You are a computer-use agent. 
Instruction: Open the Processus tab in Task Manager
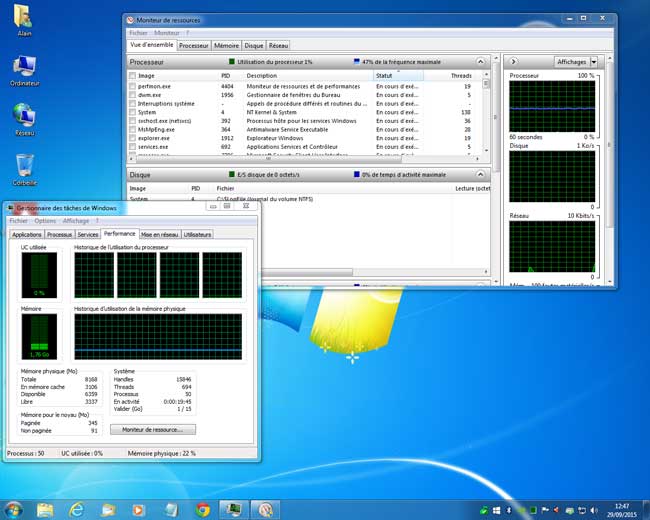click(59, 235)
